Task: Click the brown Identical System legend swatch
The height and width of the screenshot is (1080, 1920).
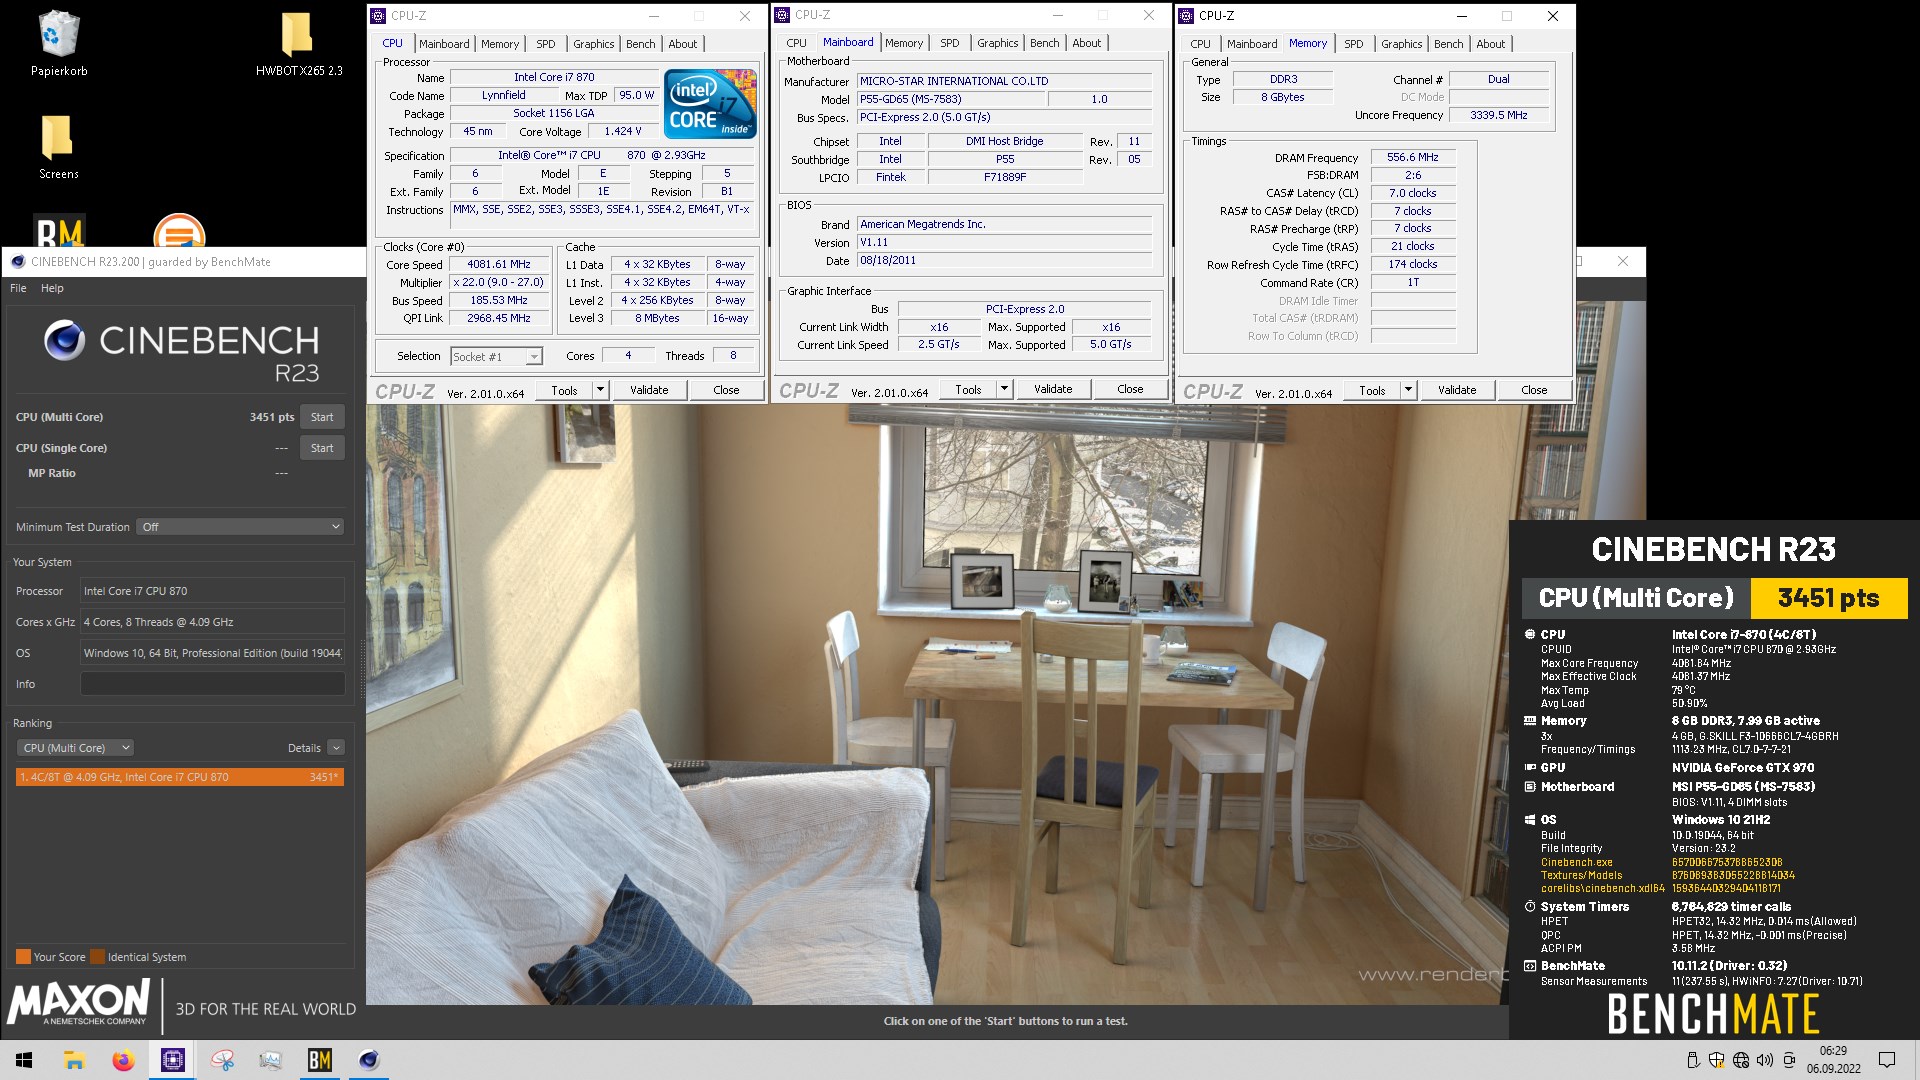Action: click(97, 957)
